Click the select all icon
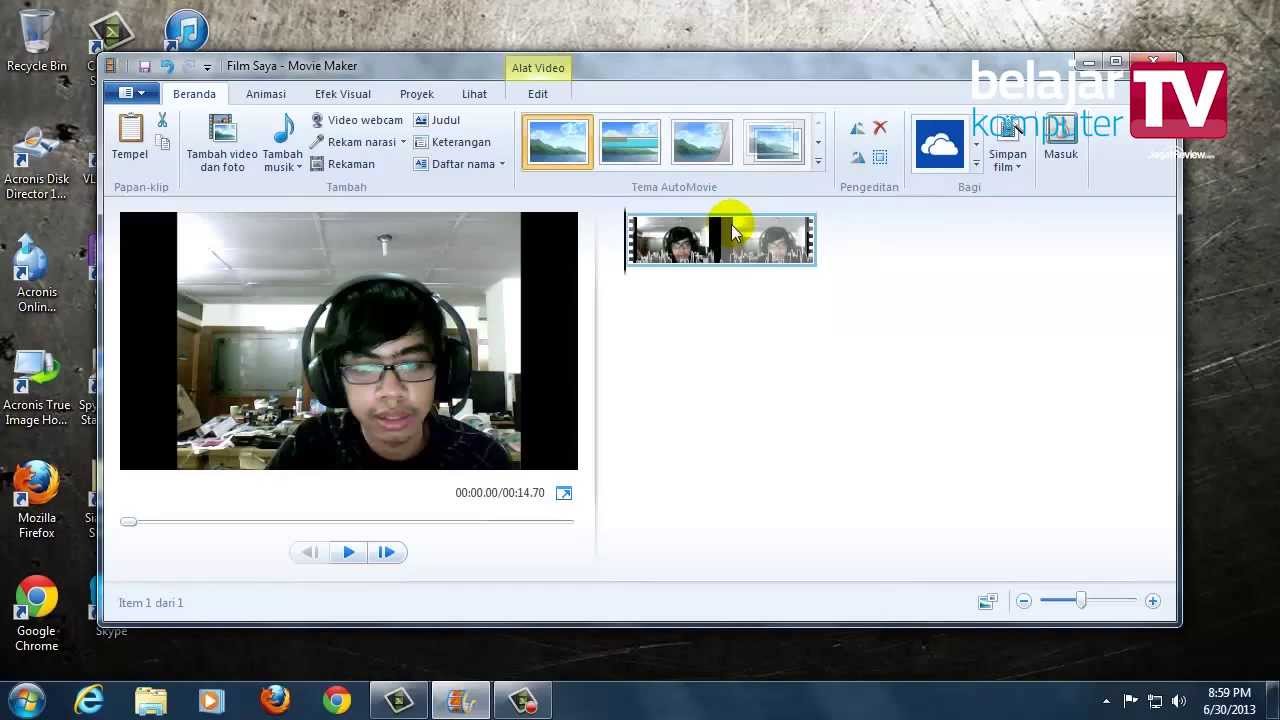The width and height of the screenshot is (1280, 720). [x=880, y=157]
